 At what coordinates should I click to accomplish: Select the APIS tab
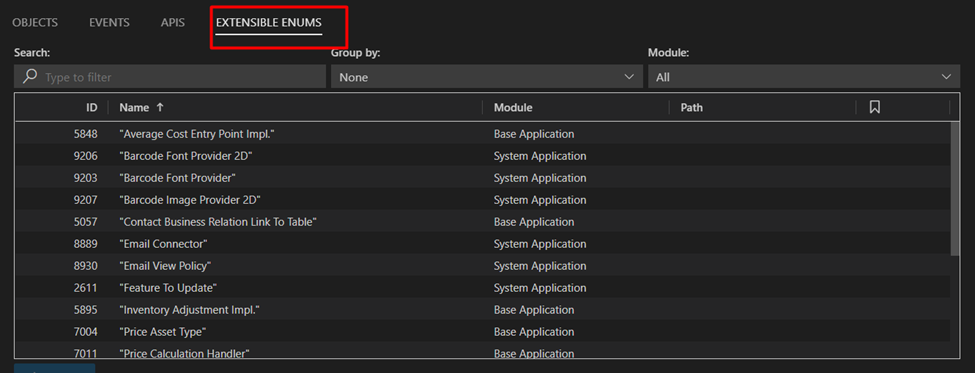173,22
